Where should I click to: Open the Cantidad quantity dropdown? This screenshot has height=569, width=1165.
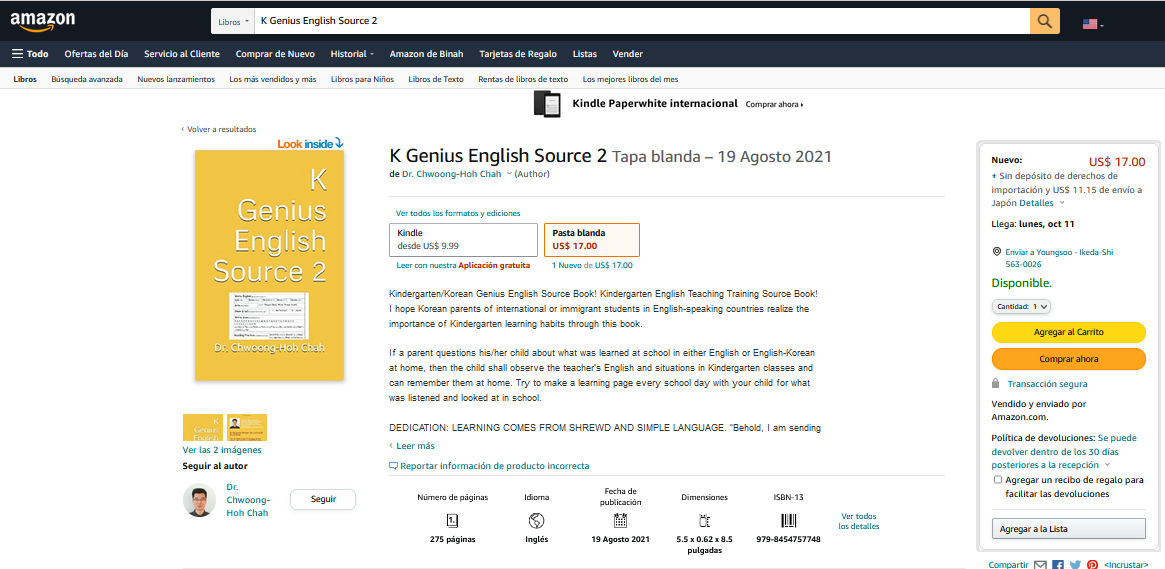coord(1021,306)
